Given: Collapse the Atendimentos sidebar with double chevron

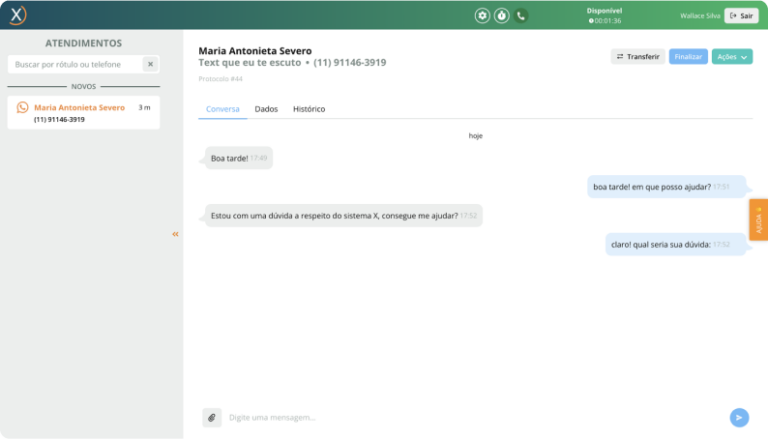Looking at the screenshot, I should point(175,234).
